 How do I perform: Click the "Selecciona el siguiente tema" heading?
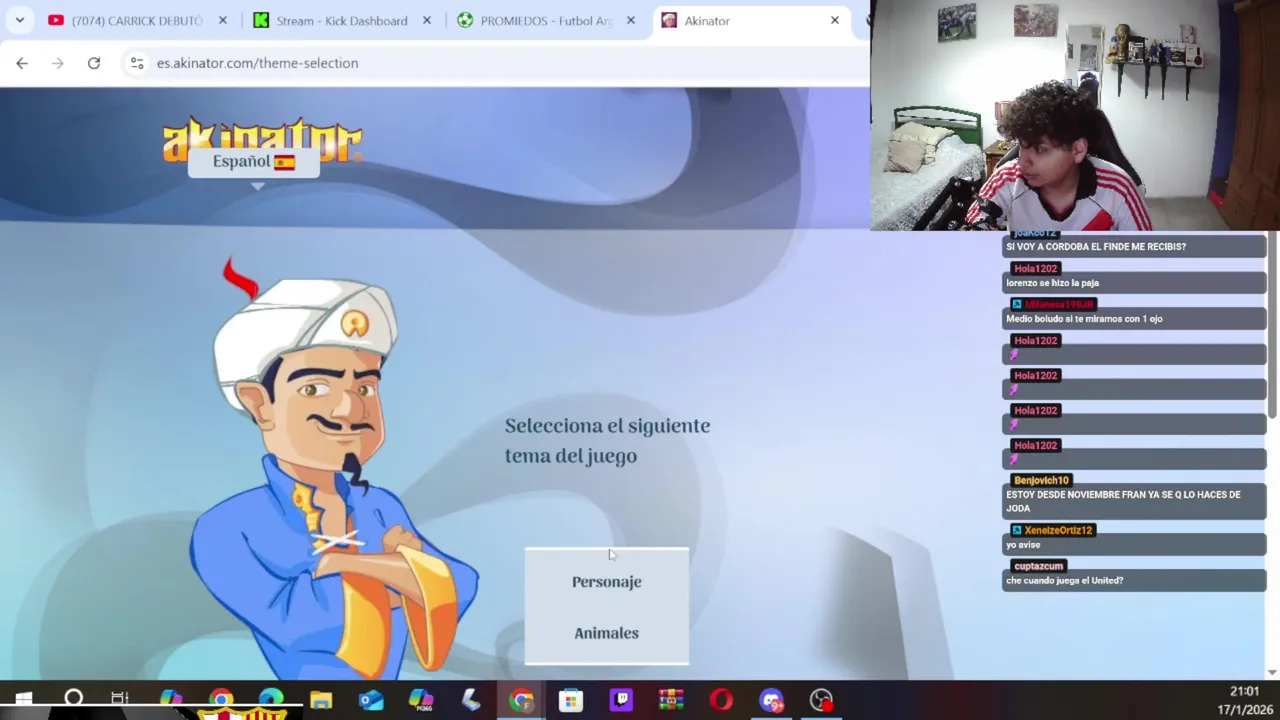607,441
